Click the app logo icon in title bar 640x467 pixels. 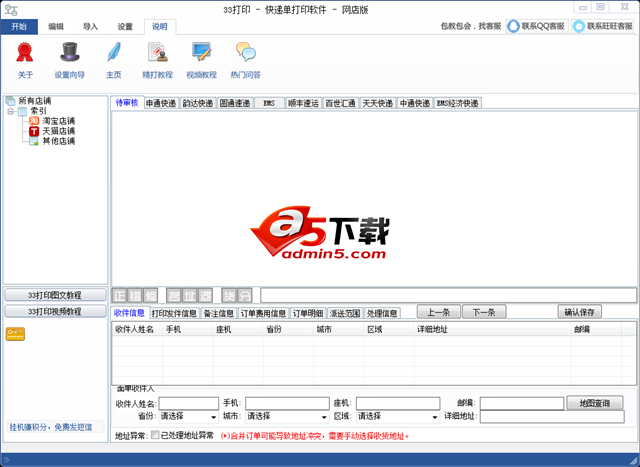(11, 9)
